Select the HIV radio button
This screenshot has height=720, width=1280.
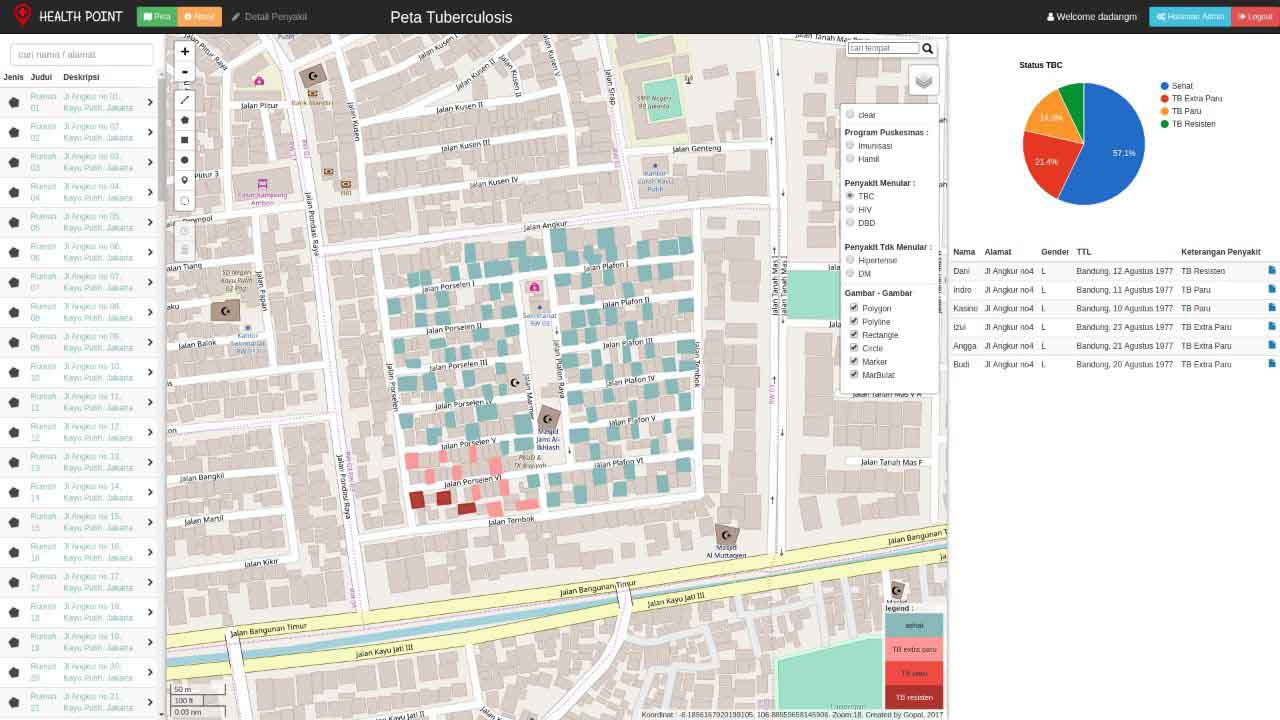850,210
